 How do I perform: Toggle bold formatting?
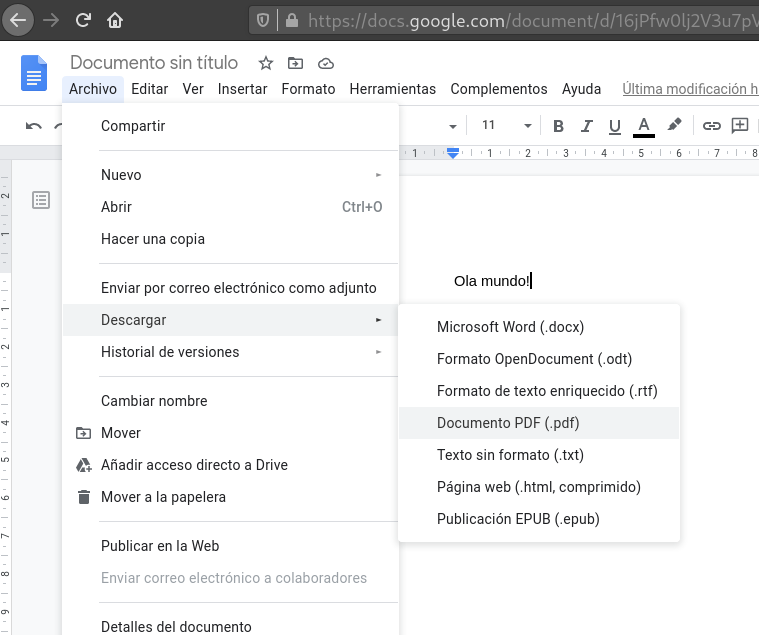(559, 126)
